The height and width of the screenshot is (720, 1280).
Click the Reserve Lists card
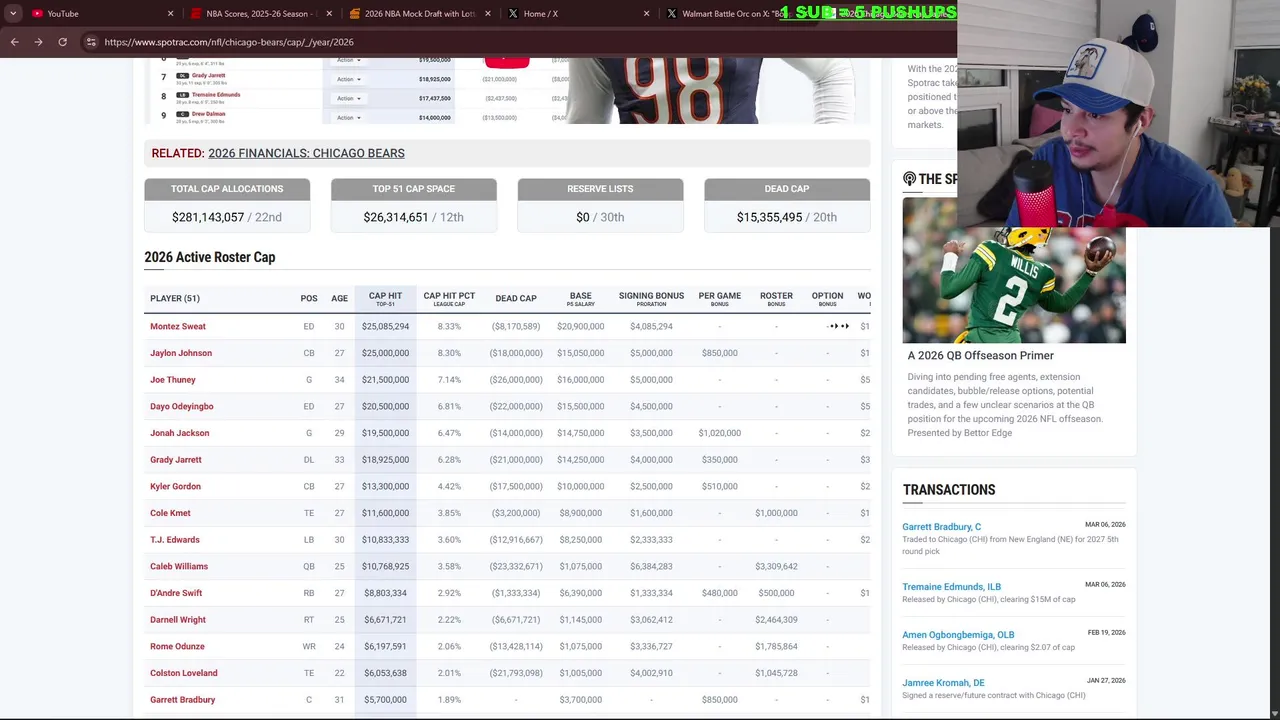[x=600, y=205]
